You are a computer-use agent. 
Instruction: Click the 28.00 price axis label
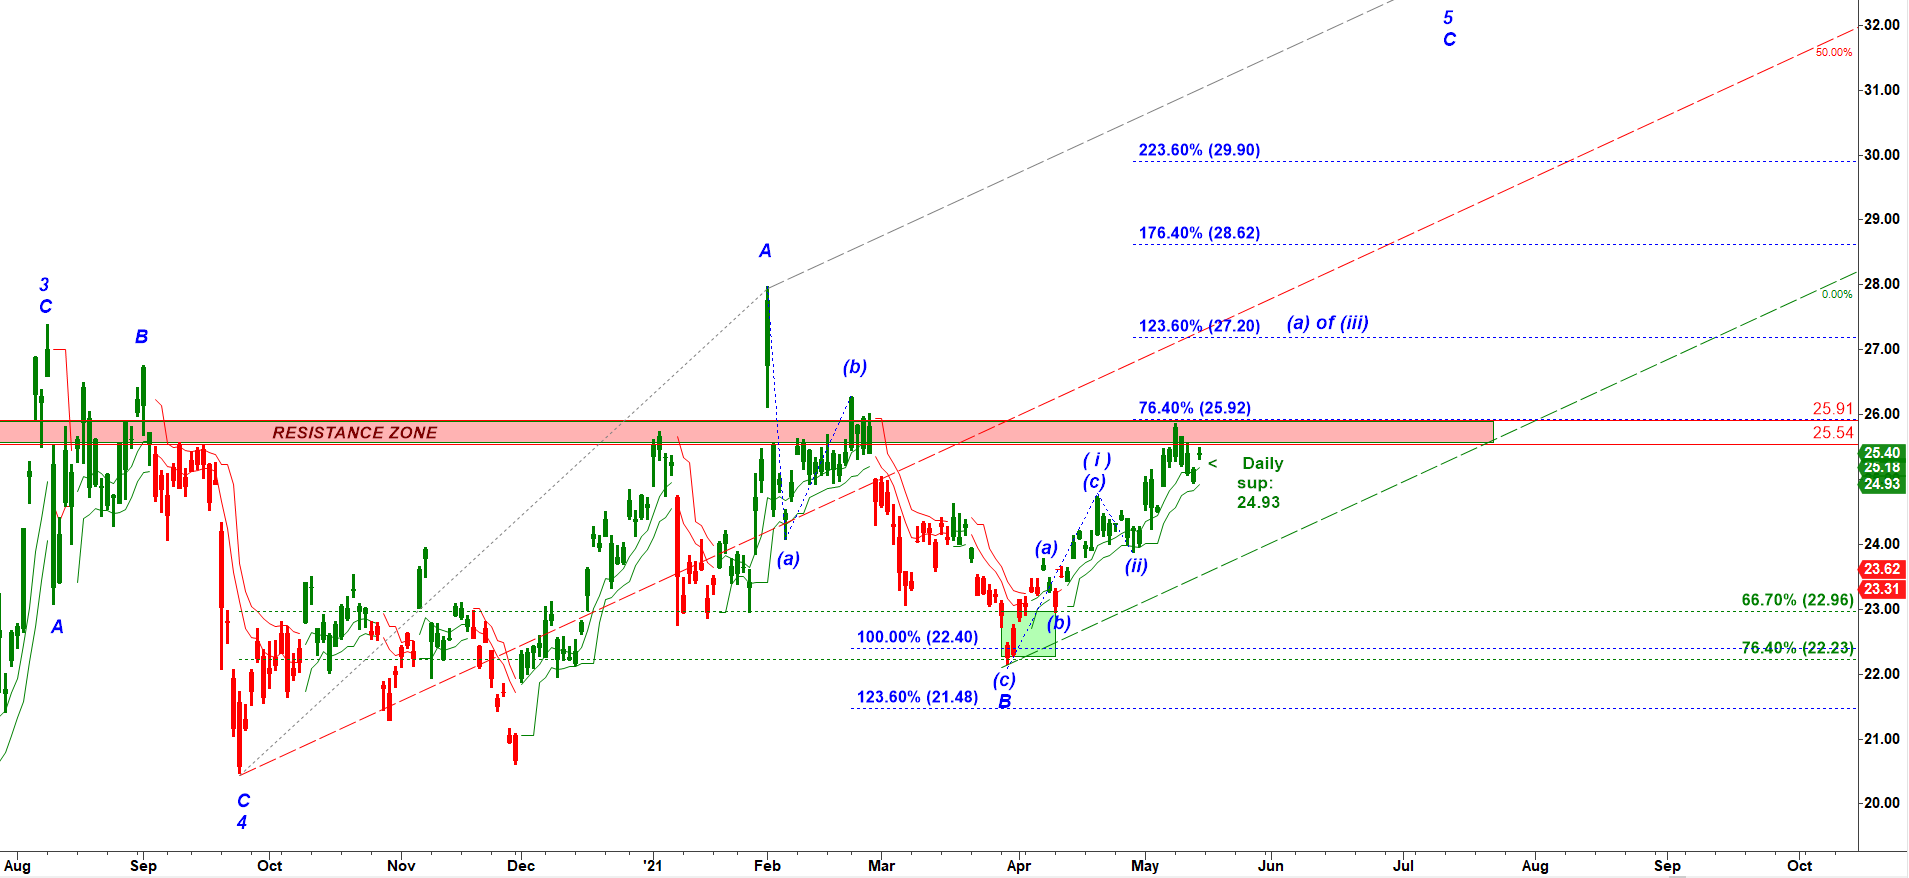coord(1881,284)
